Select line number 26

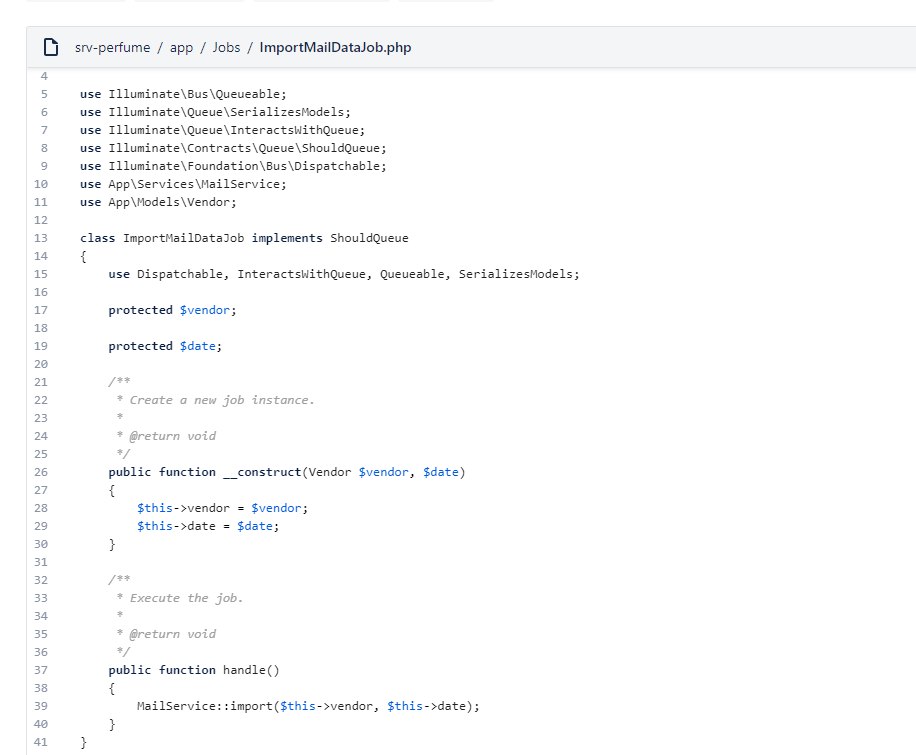coord(40,472)
